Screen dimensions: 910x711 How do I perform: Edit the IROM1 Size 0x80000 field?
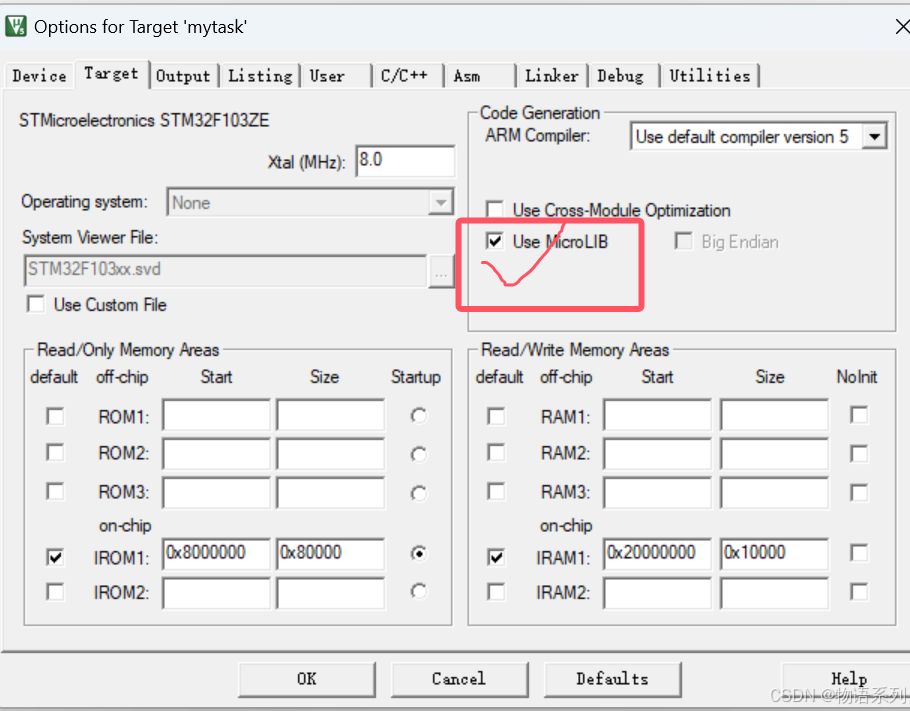click(x=330, y=554)
